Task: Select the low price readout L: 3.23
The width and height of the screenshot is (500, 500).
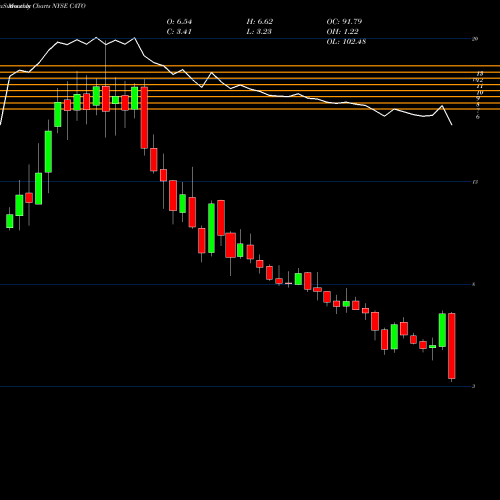Action: click(259, 32)
